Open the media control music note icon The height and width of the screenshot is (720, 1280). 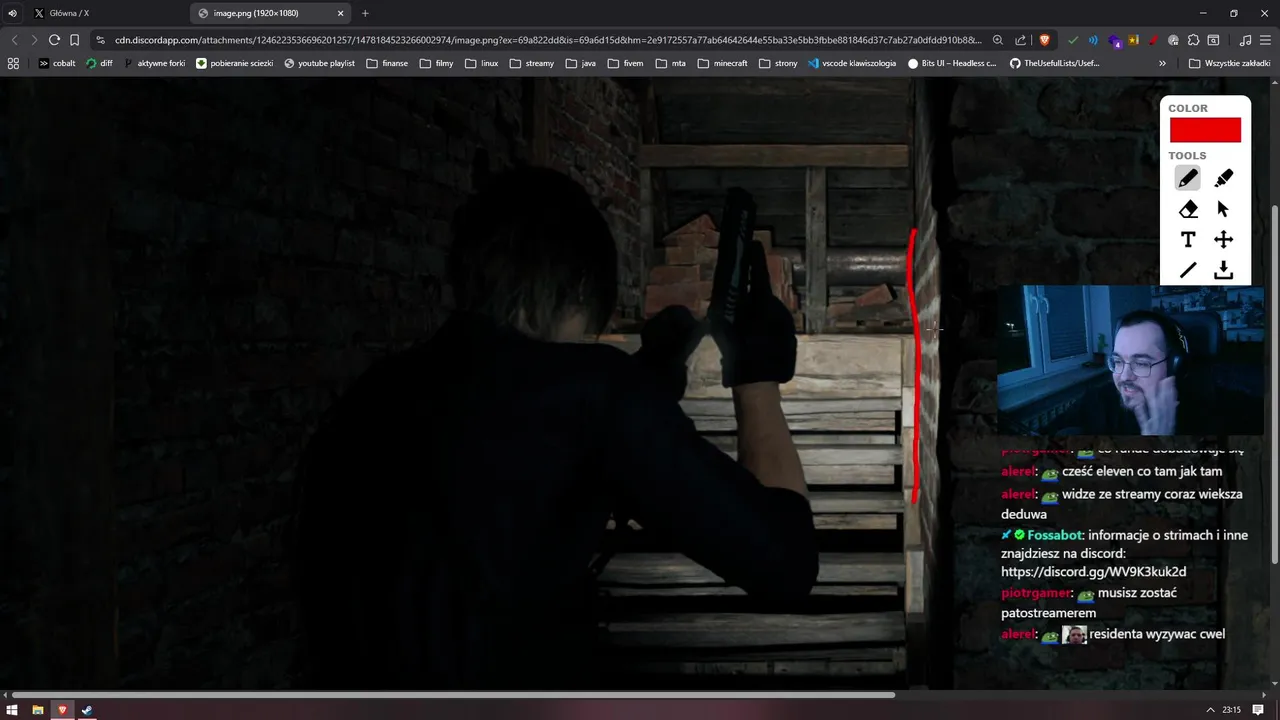pyautogui.click(x=1245, y=40)
